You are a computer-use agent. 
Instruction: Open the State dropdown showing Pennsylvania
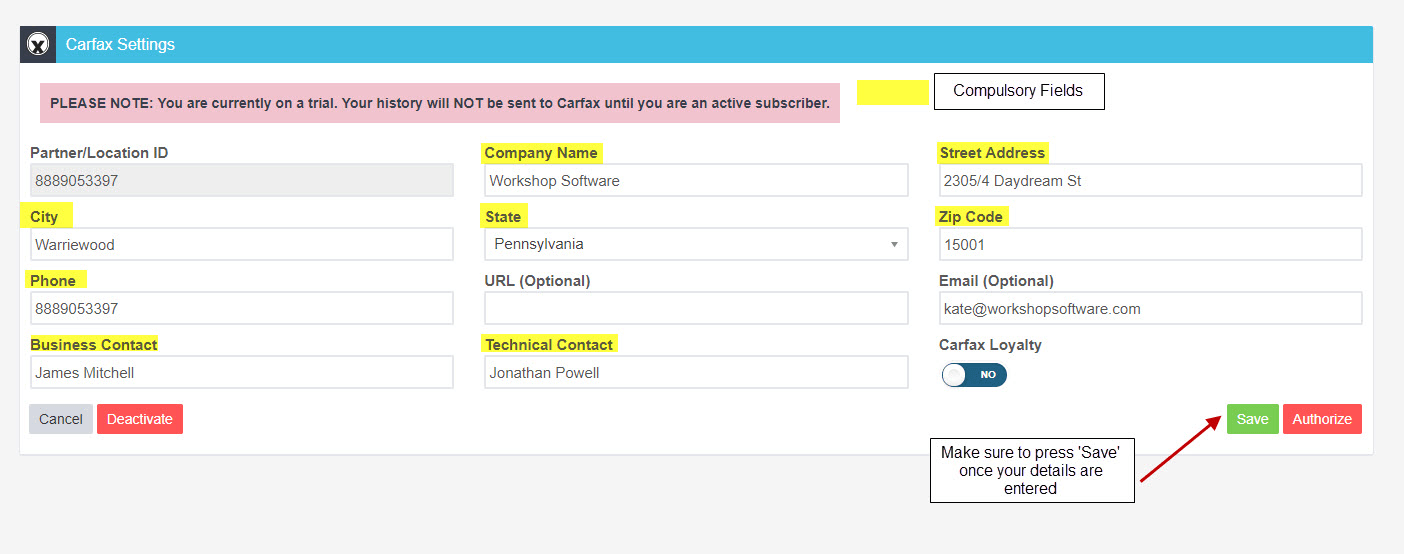point(696,244)
